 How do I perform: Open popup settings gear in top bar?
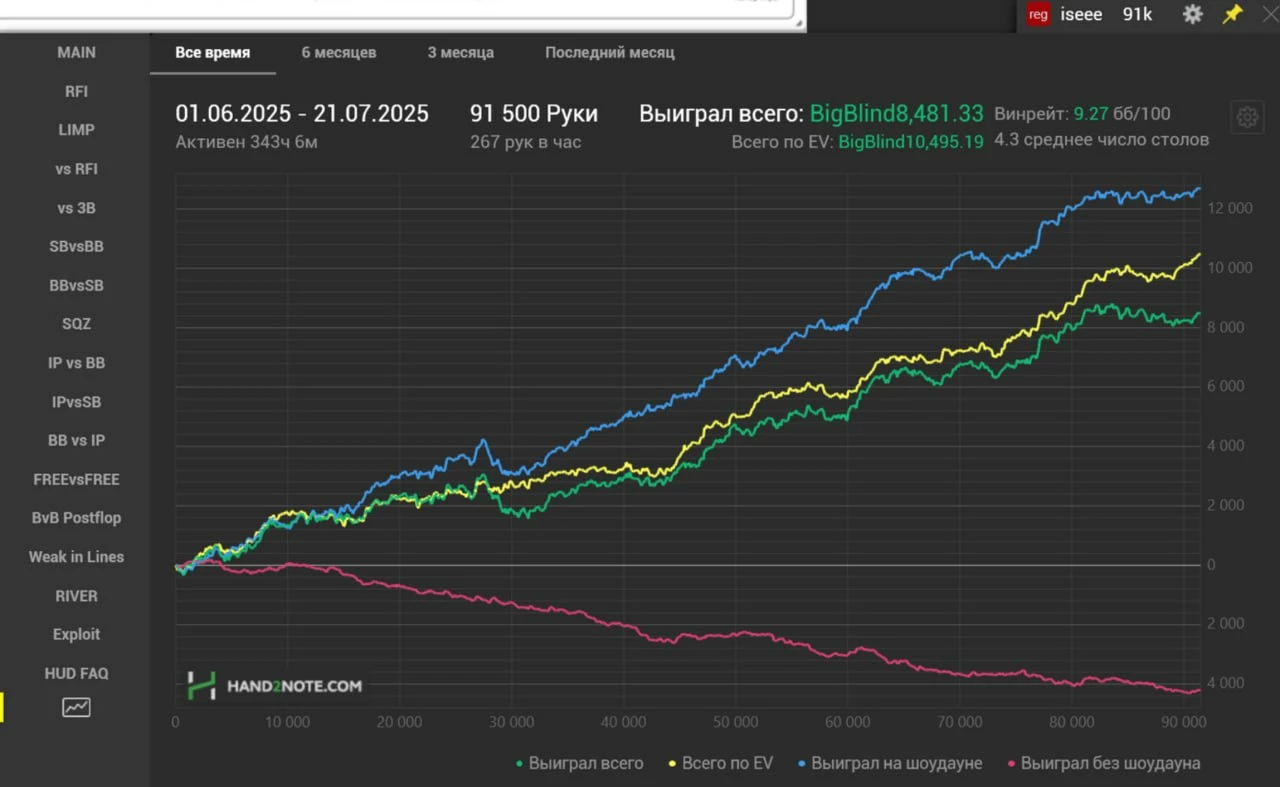[x=1192, y=14]
